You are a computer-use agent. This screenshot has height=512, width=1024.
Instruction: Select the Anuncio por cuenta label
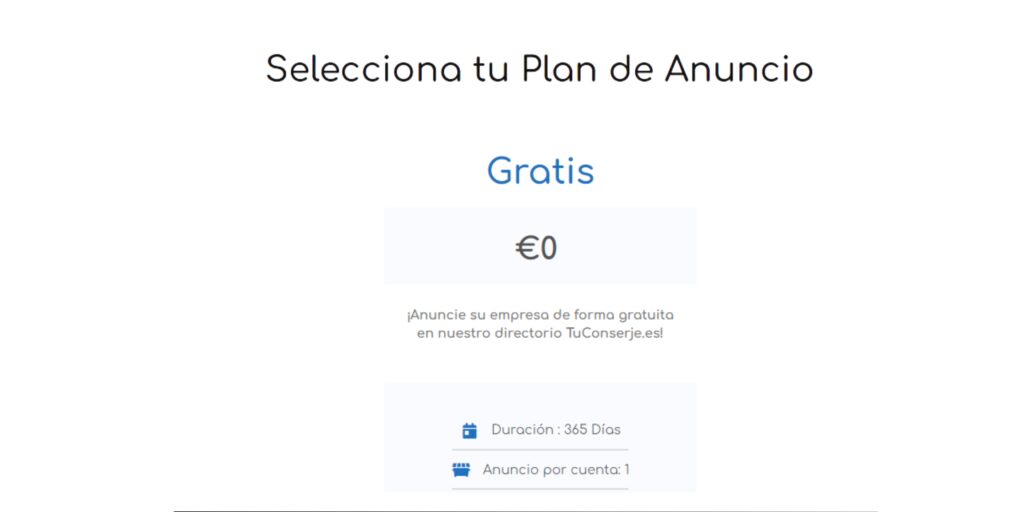point(552,470)
